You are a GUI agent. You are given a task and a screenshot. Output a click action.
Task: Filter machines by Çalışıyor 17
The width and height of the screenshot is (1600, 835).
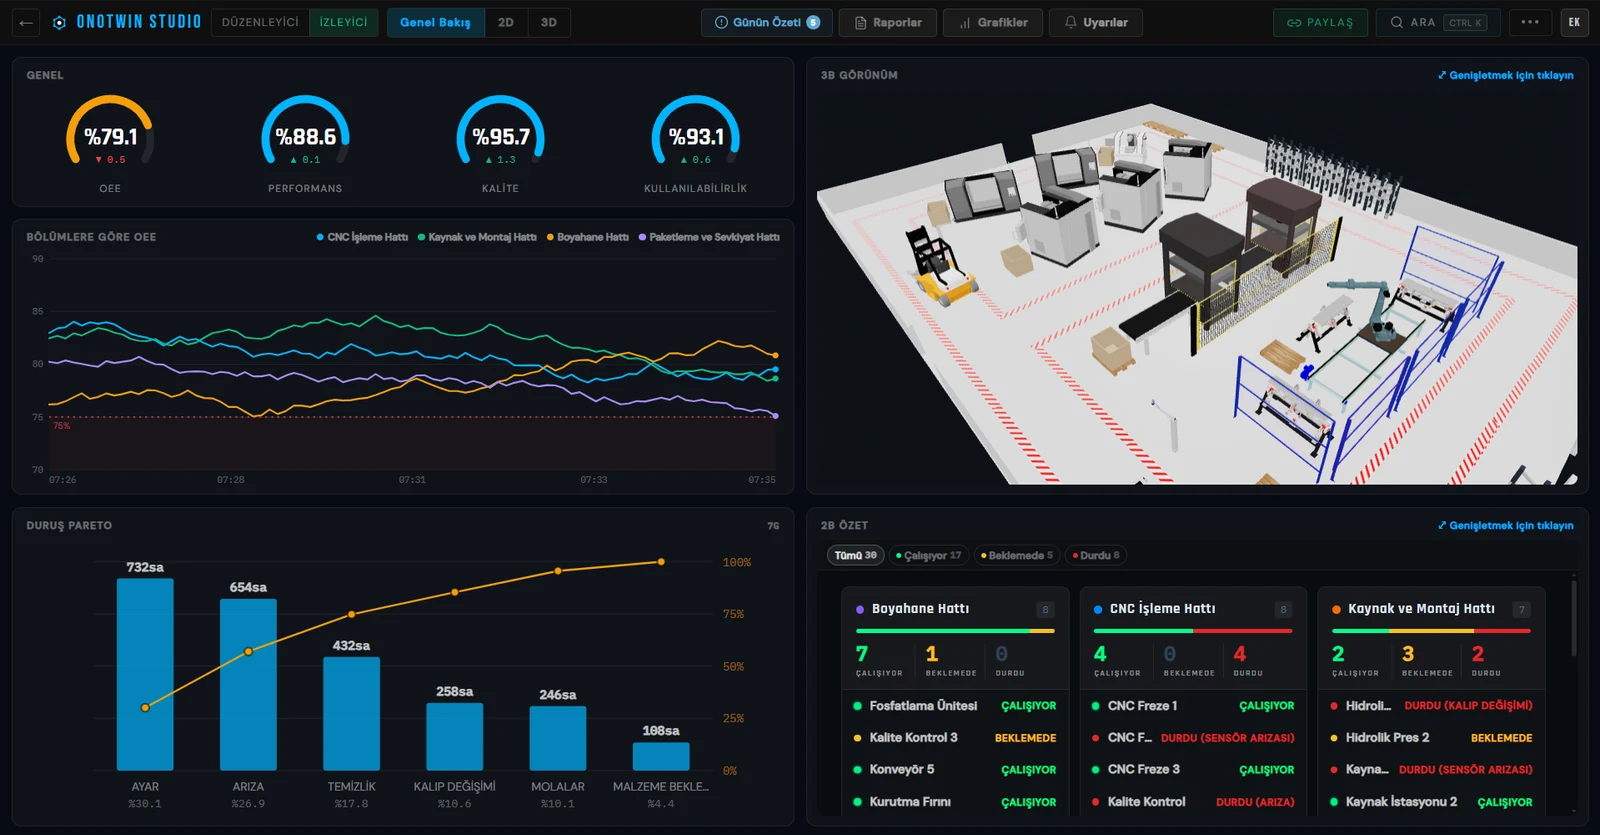coord(929,555)
